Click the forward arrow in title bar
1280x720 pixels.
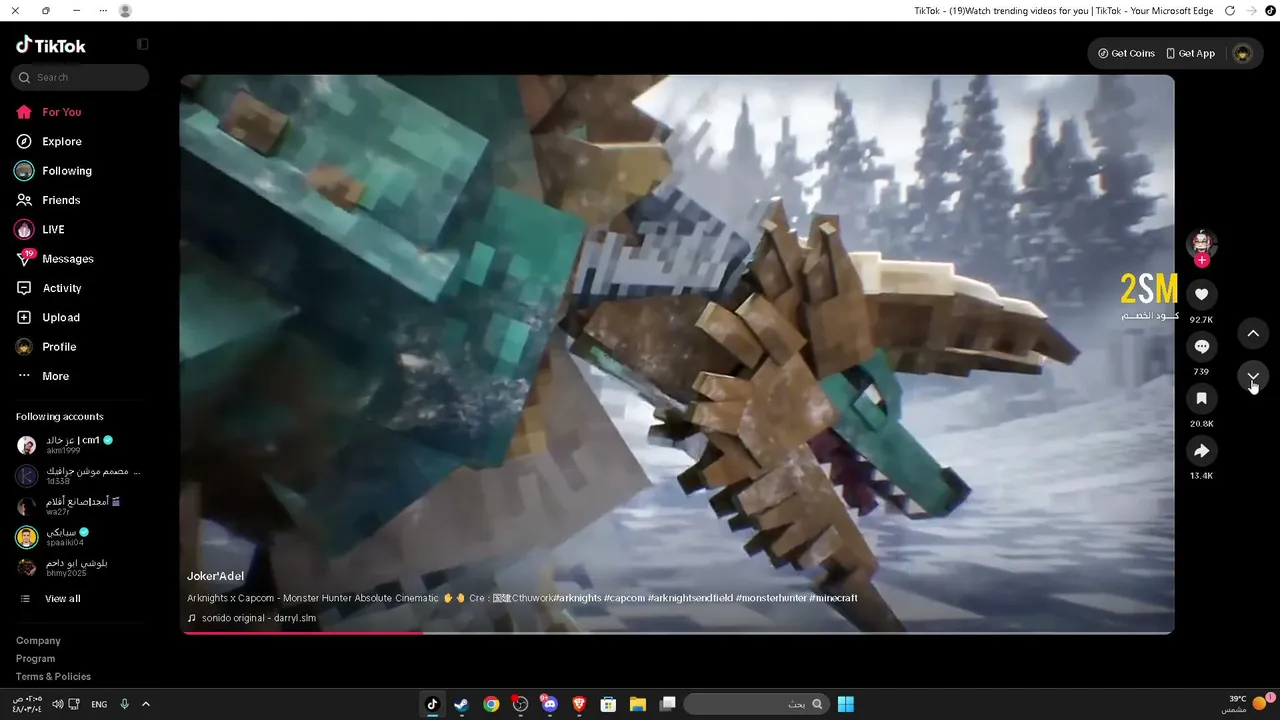click(x=1251, y=11)
